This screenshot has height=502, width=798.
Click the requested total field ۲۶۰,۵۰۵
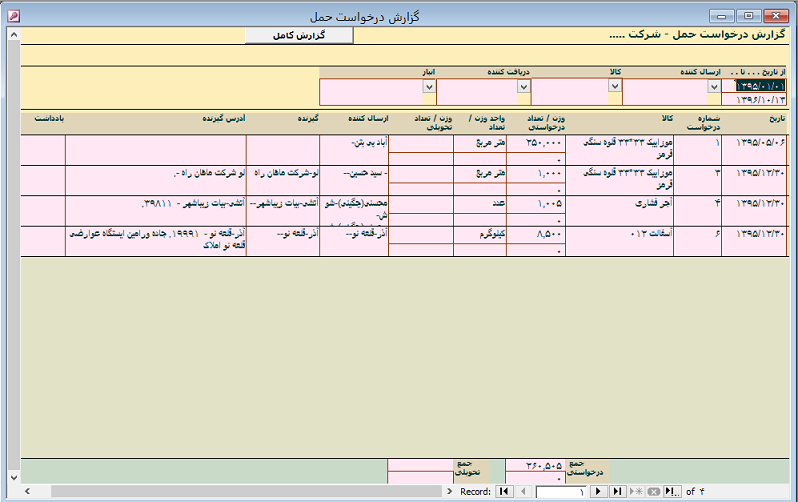pos(535,466)
